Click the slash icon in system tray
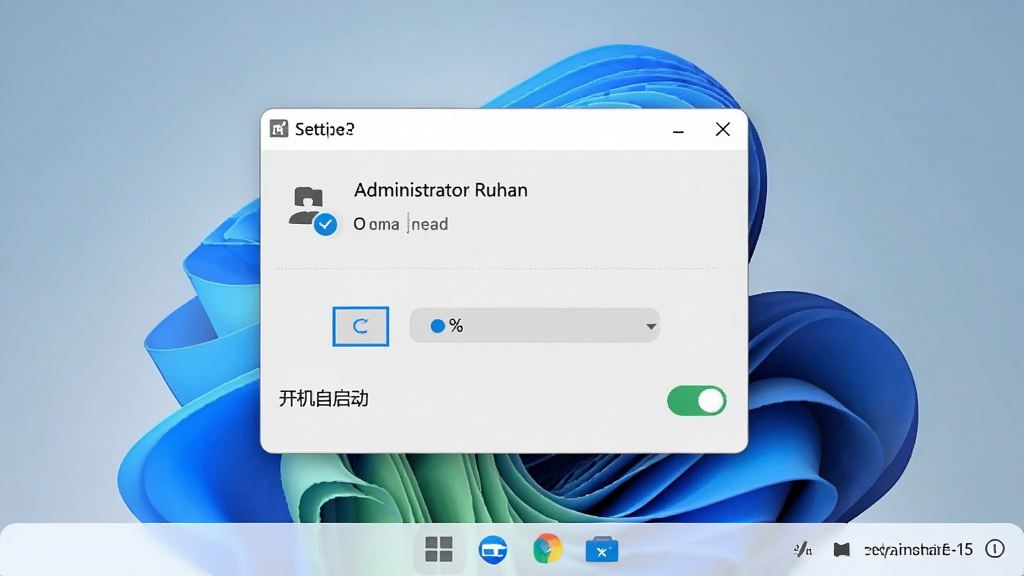This screenshot has width=1024, height=576. click(803, 549)
